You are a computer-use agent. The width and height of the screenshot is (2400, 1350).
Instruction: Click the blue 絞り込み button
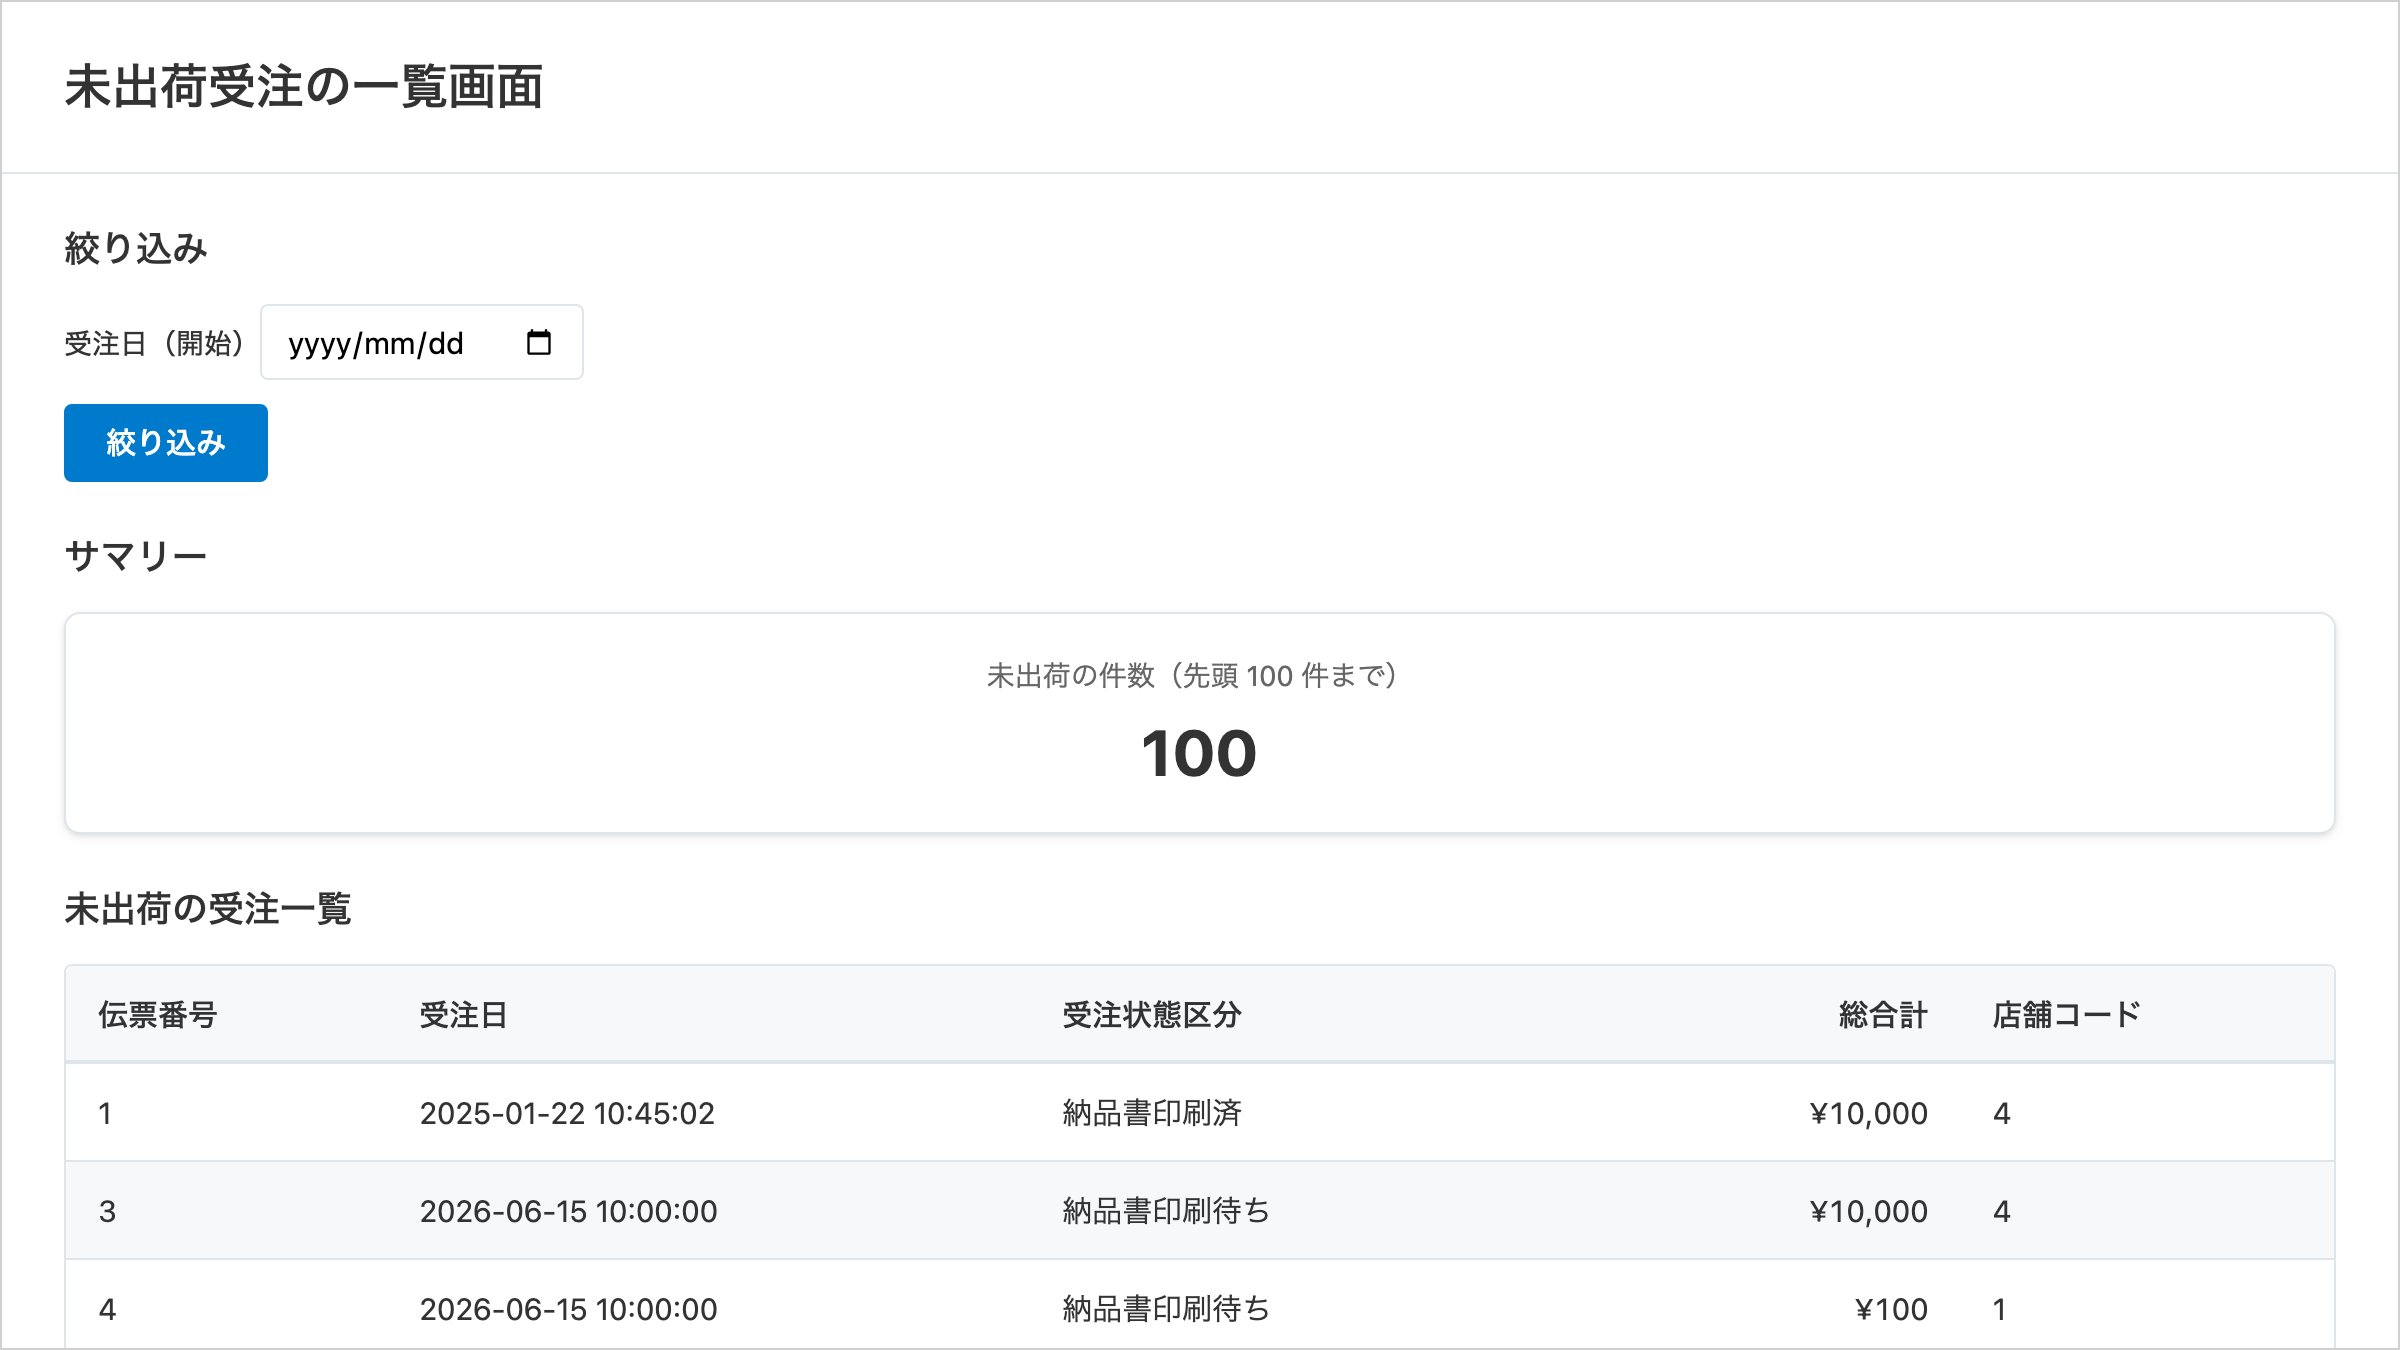[x=166, y=443]
